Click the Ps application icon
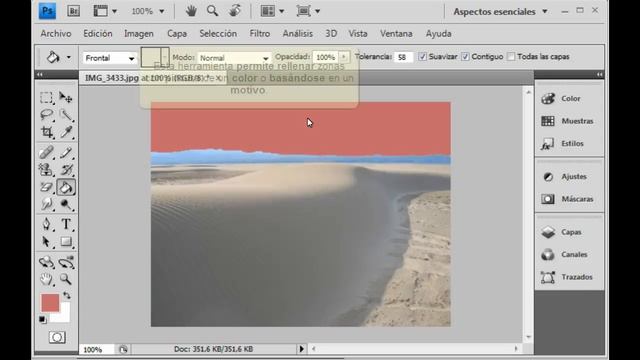The height and width of the screenshot is (360, 640). (47, 11)
